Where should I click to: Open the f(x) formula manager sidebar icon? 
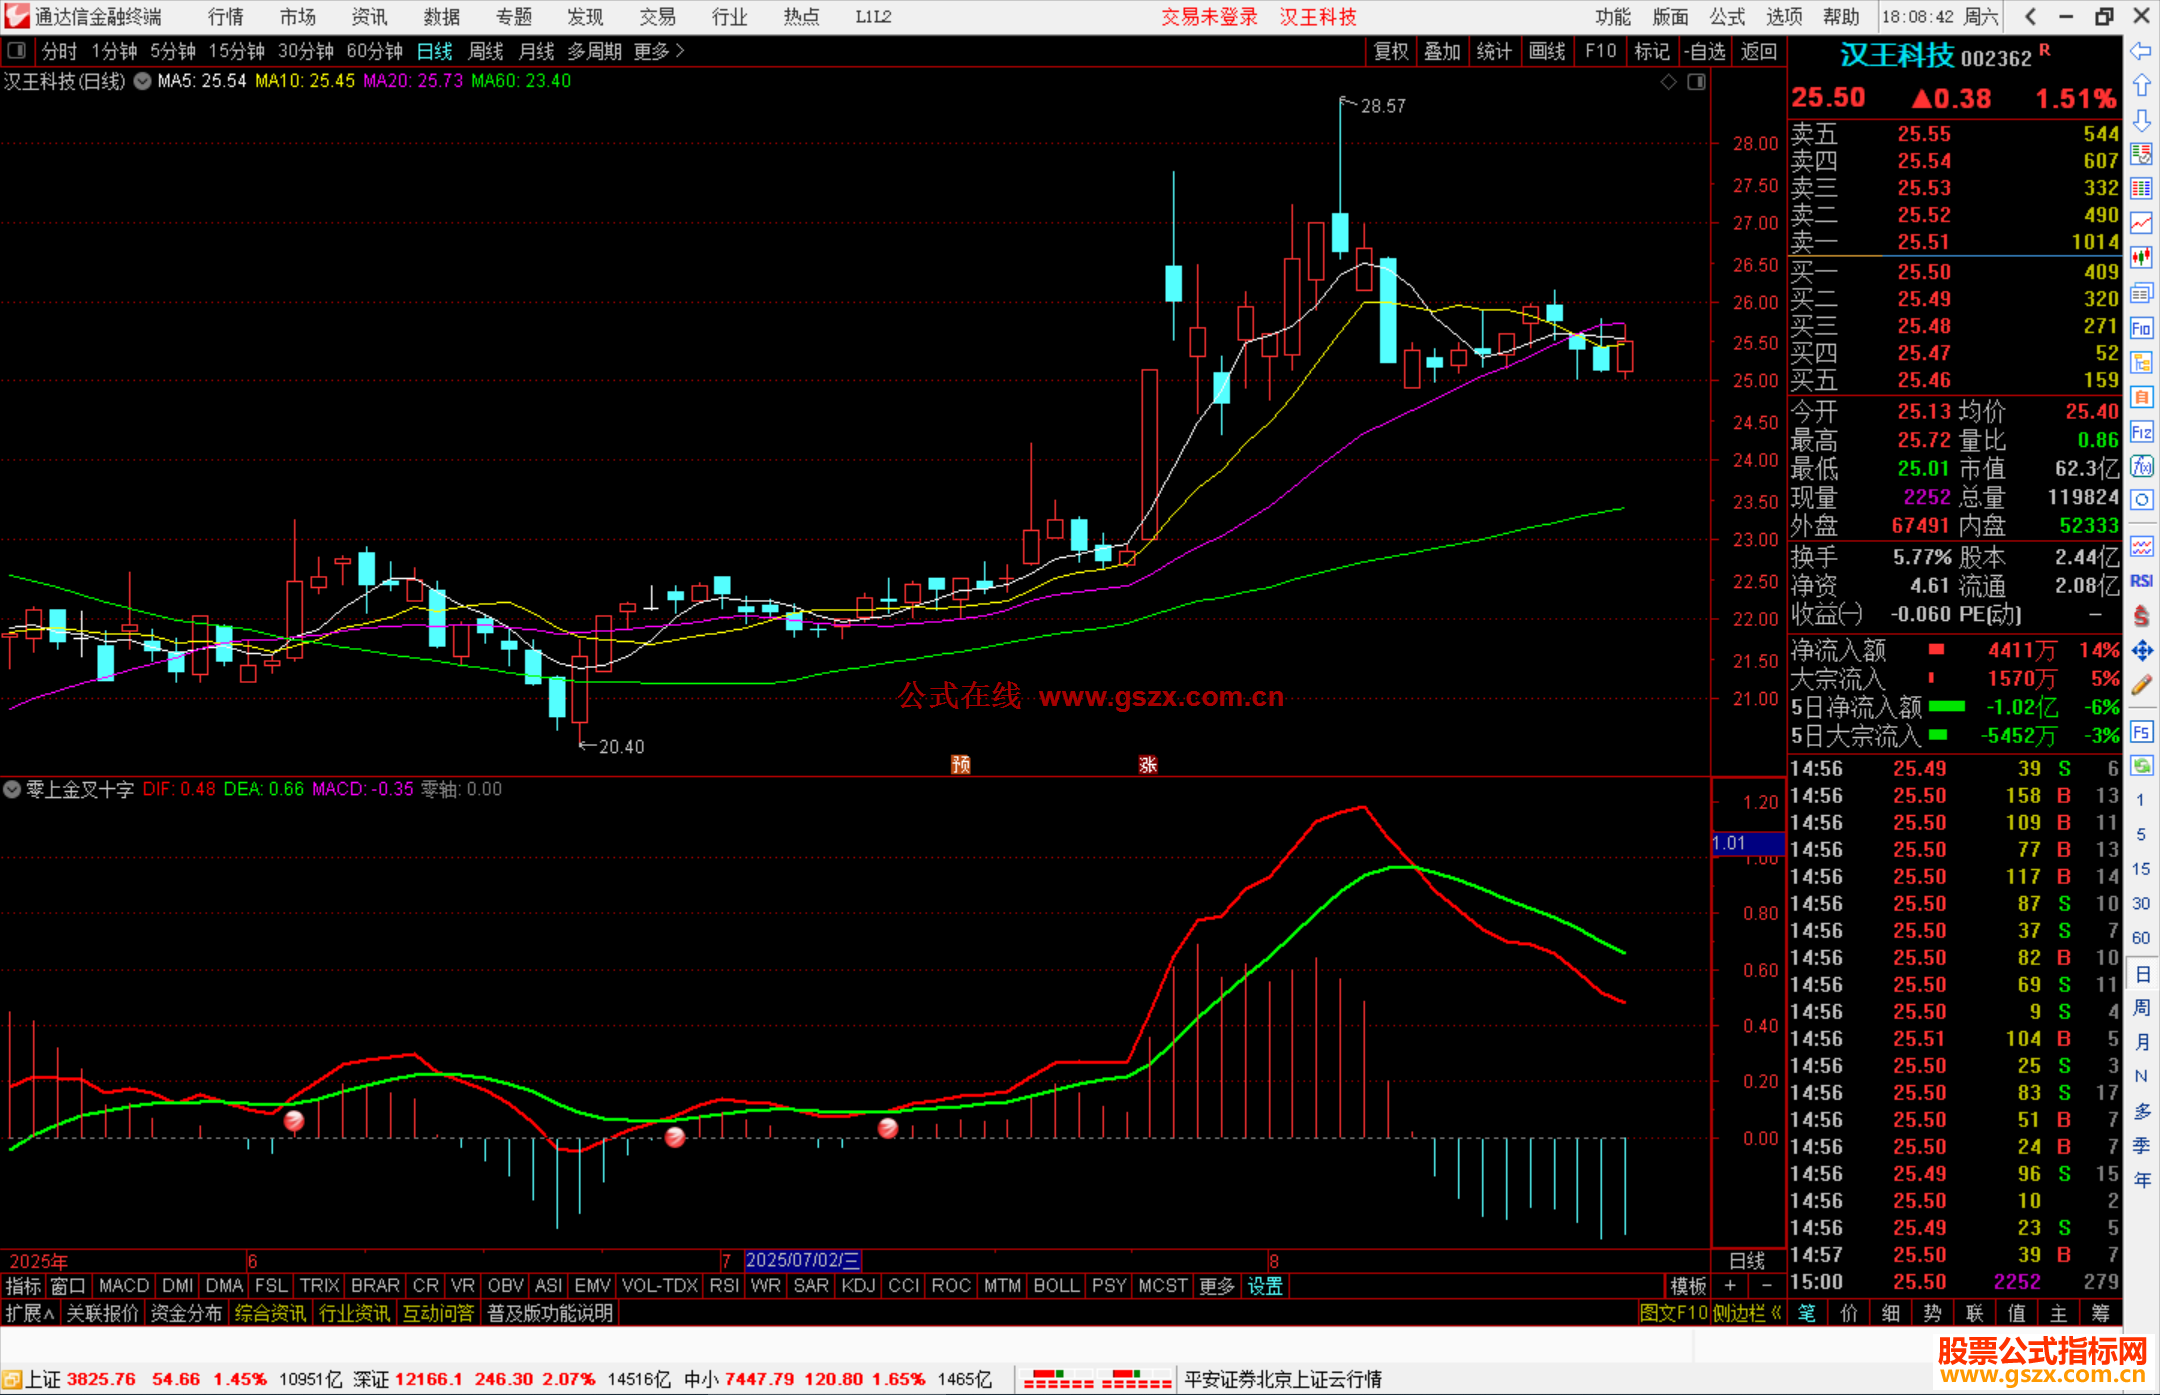[2141, 466]
